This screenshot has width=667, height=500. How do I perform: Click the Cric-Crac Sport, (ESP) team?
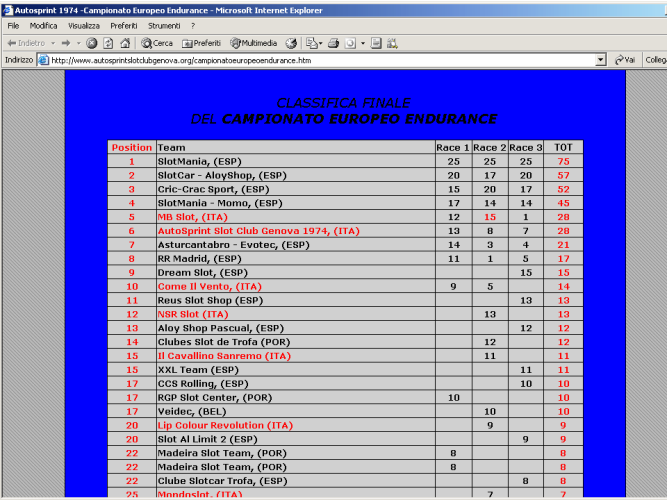pos(214,189)
